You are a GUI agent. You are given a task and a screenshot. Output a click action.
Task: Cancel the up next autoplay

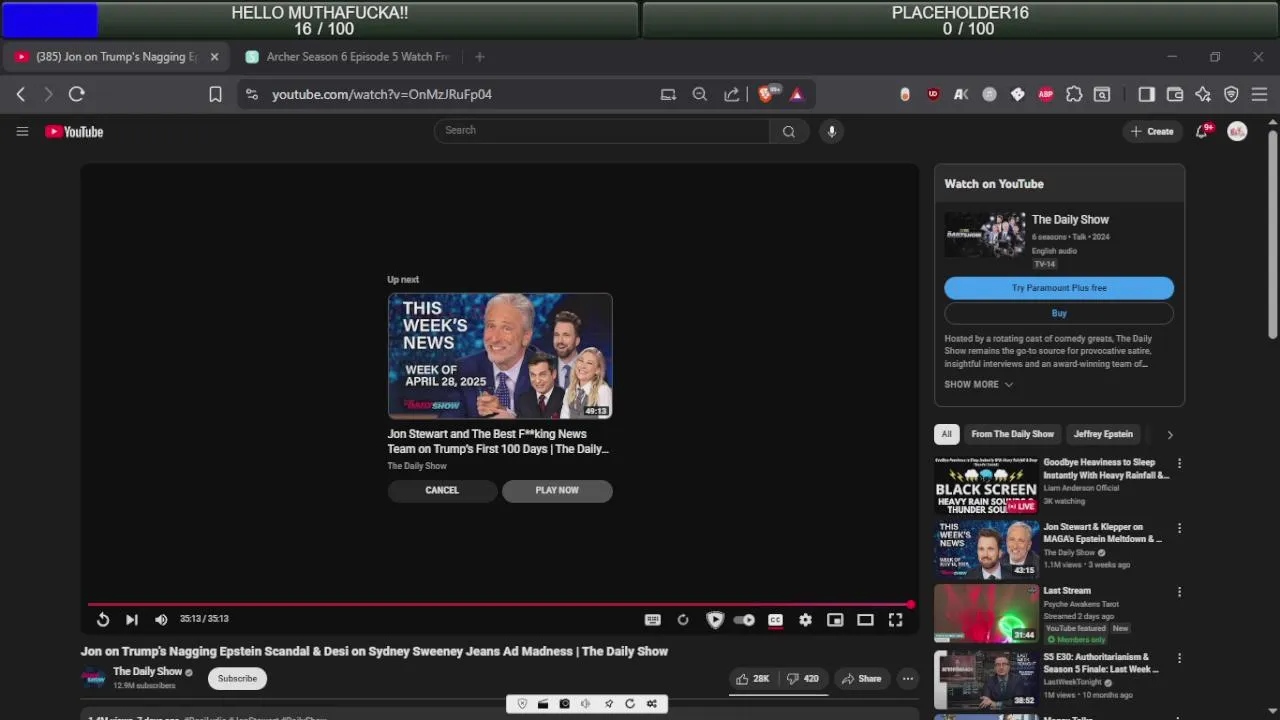click(x=442, y=490)
